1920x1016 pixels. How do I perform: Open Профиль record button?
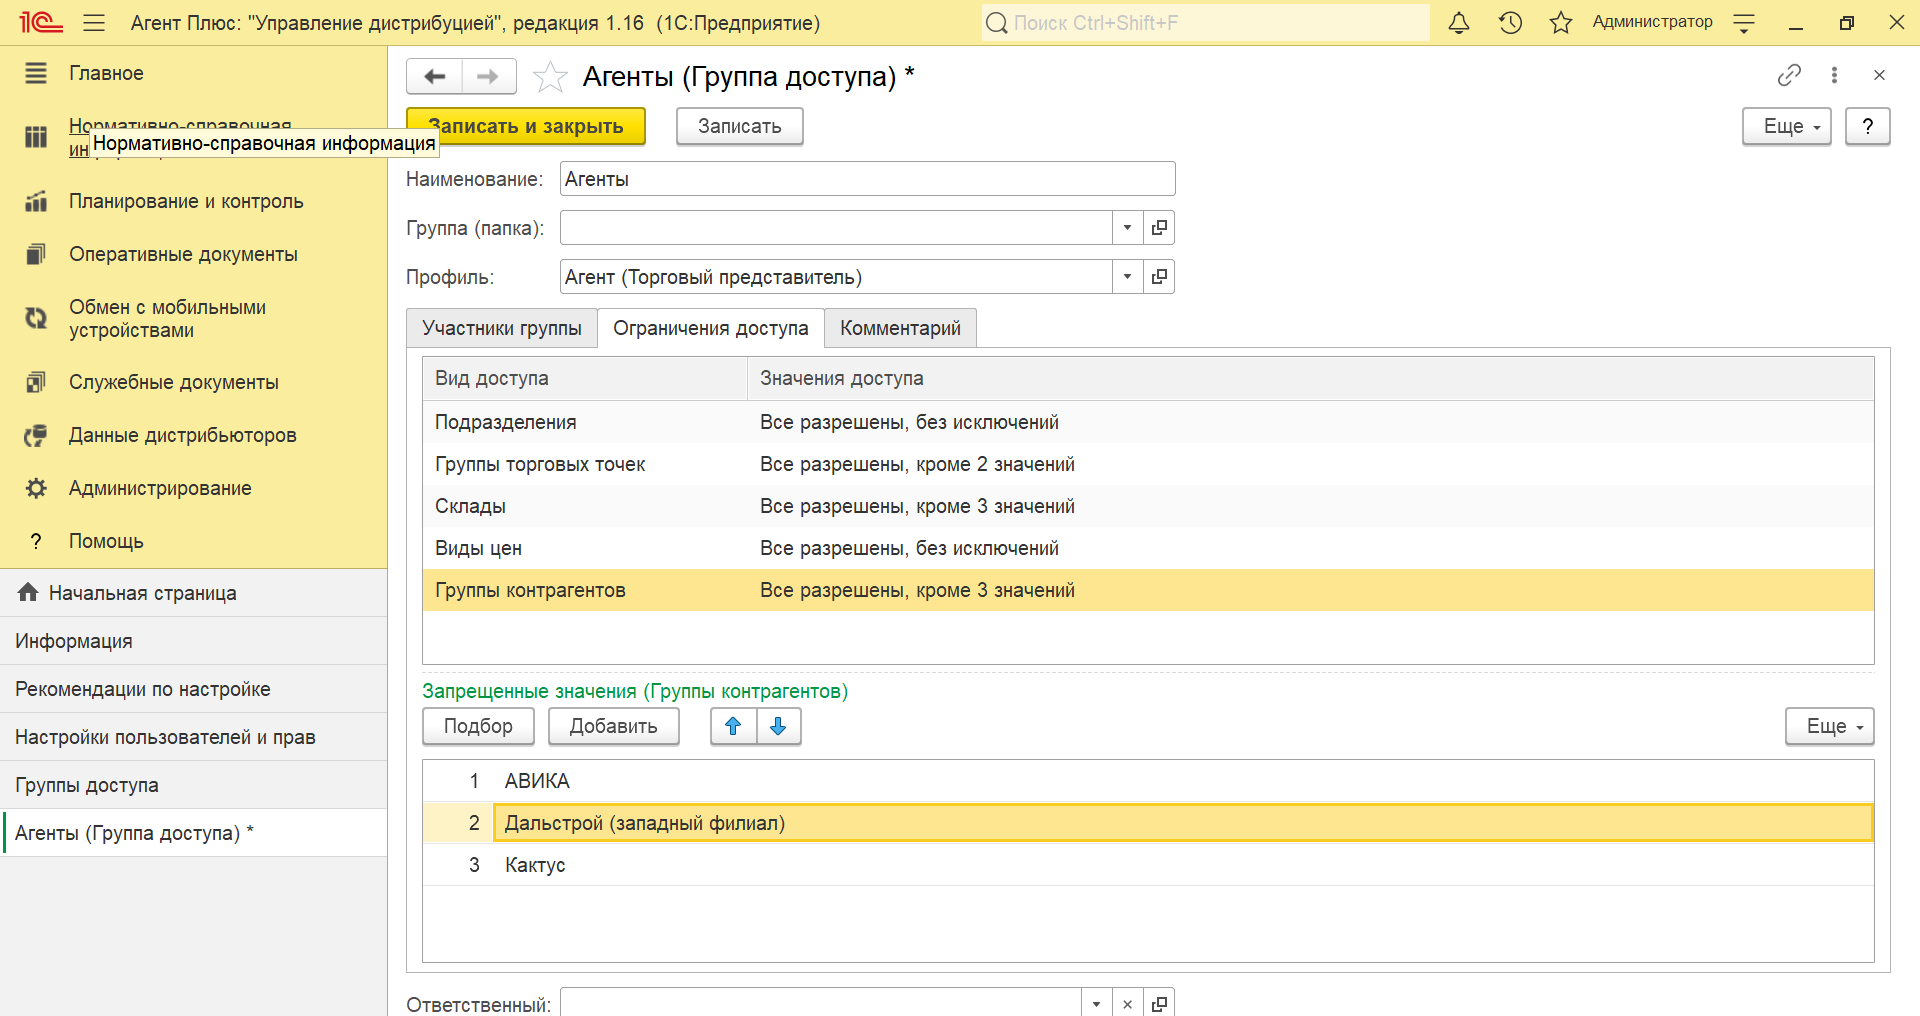[1159, 277]
